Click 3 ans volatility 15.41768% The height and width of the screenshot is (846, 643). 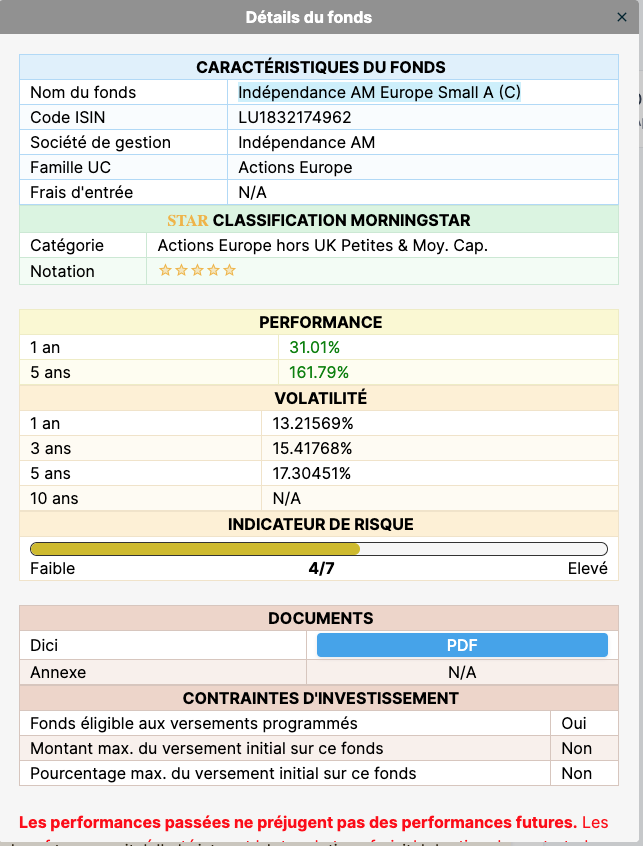tap(312, 448)
